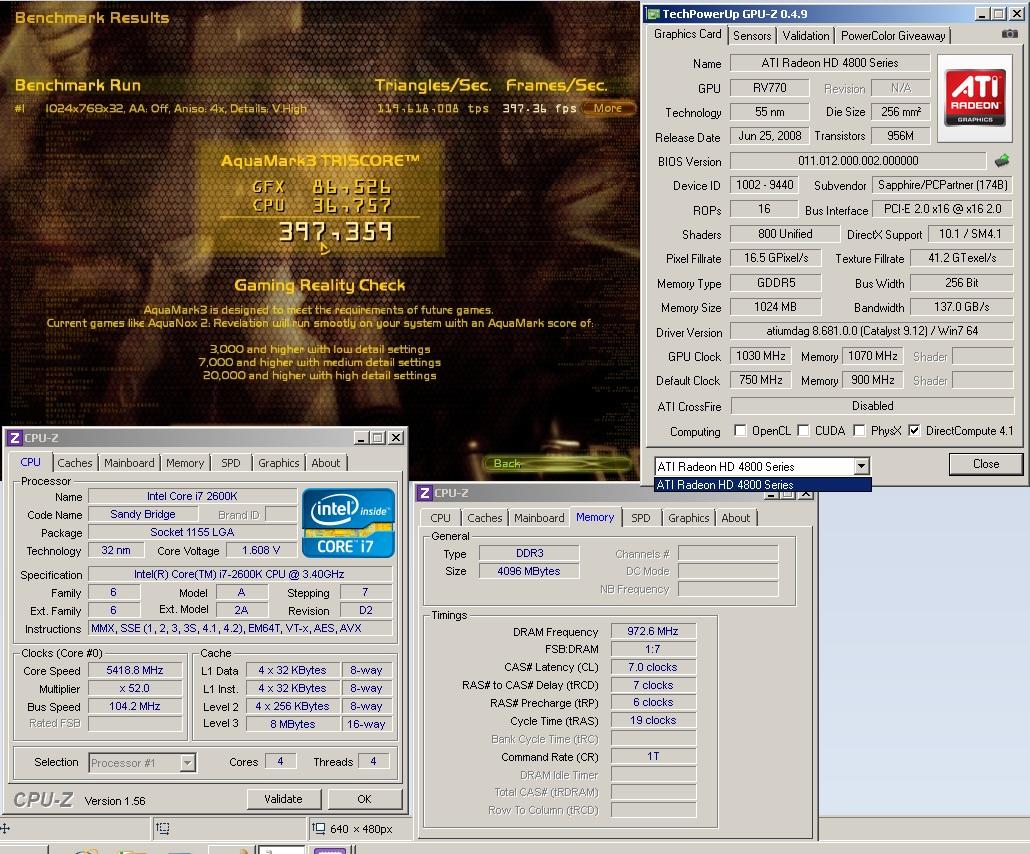Click the Level 3 cache value 8 MBytes
Screen dimensions: 1030x854
292,724
